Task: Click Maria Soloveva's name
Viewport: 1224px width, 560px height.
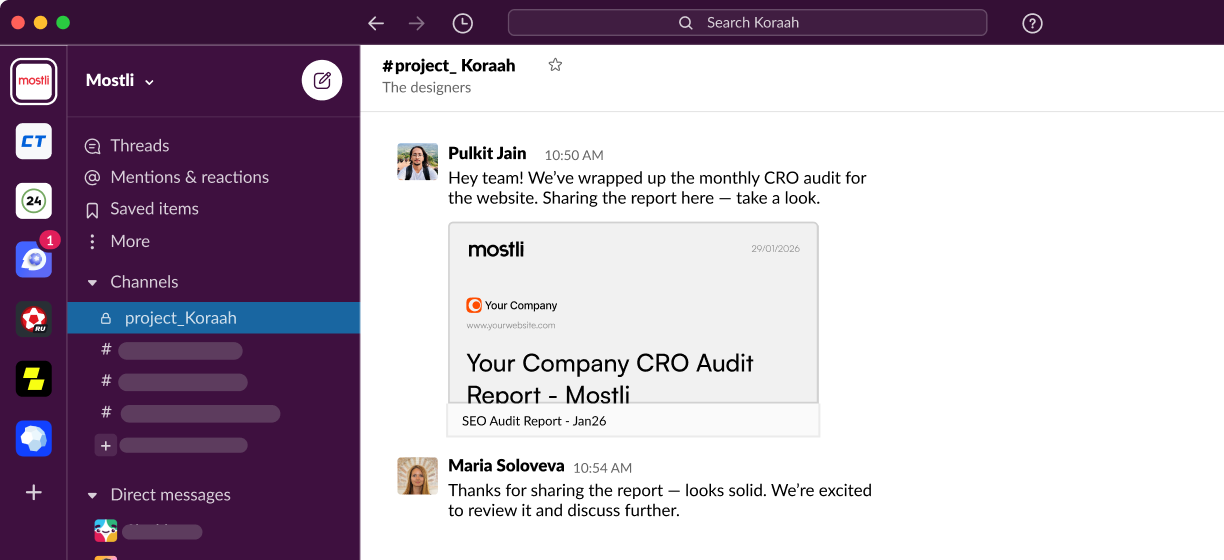Action: pos(506,466)
